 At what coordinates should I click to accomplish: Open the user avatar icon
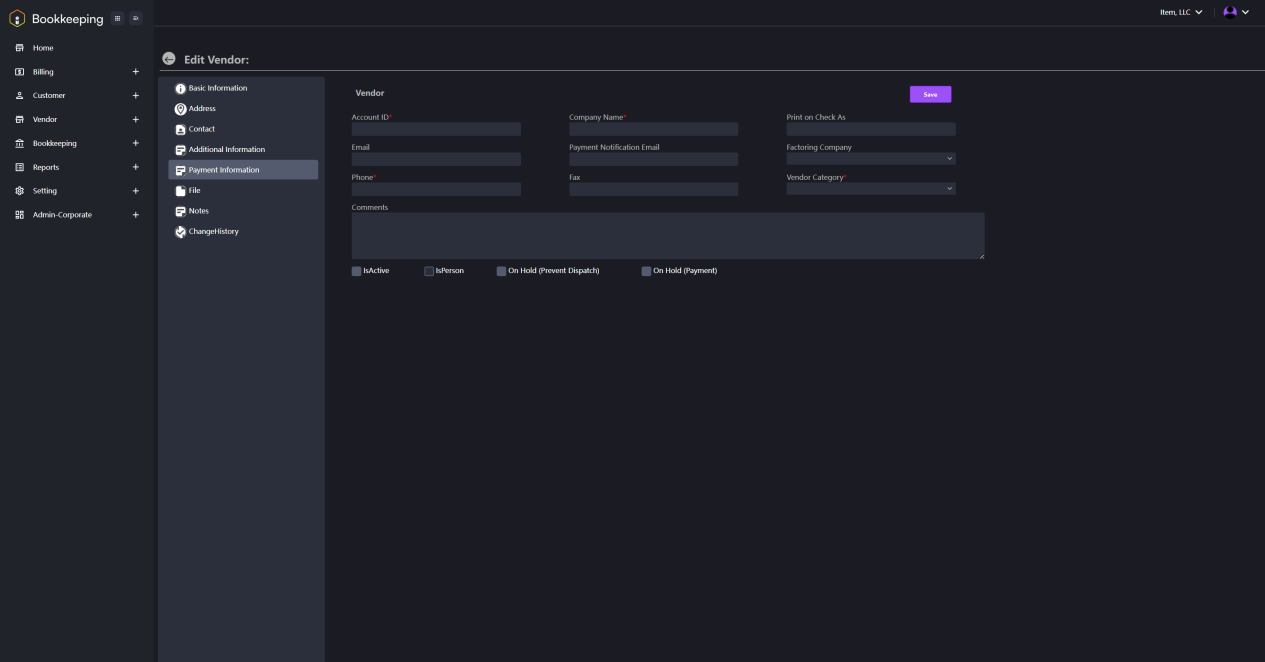1230,12
